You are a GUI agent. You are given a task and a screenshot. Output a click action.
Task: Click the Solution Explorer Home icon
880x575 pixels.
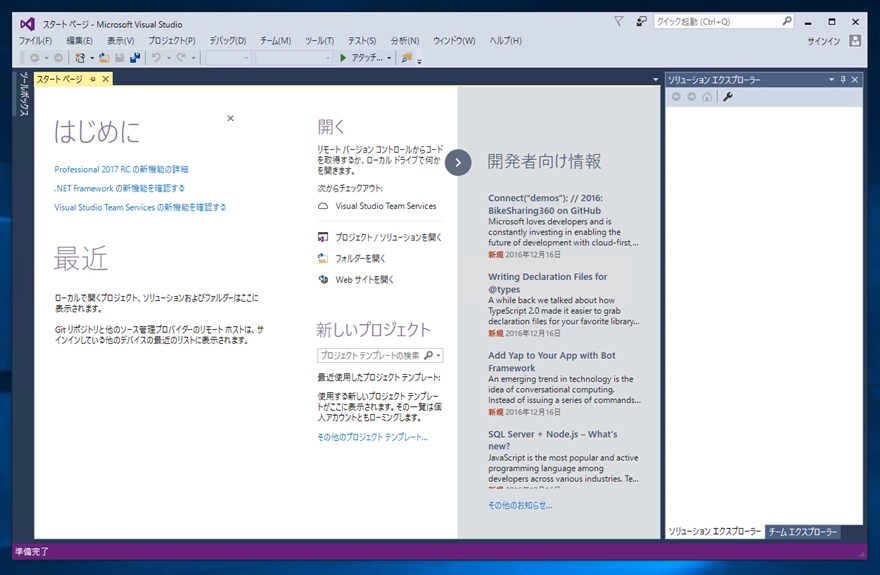(707, 96)
